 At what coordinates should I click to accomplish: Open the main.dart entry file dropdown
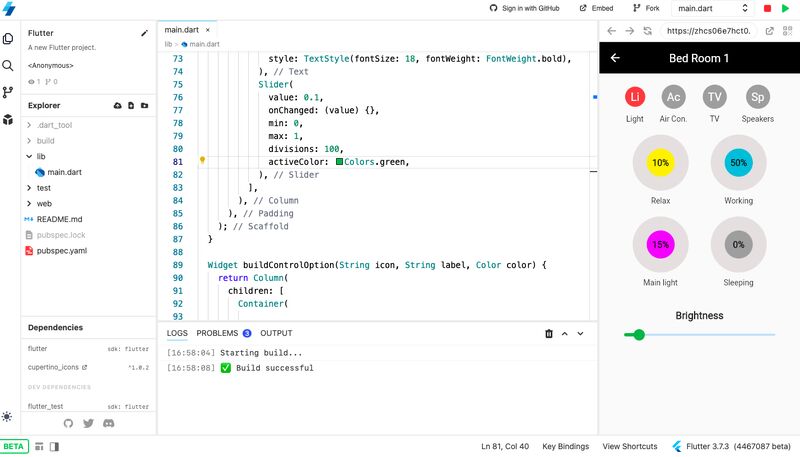pos(713,8)
